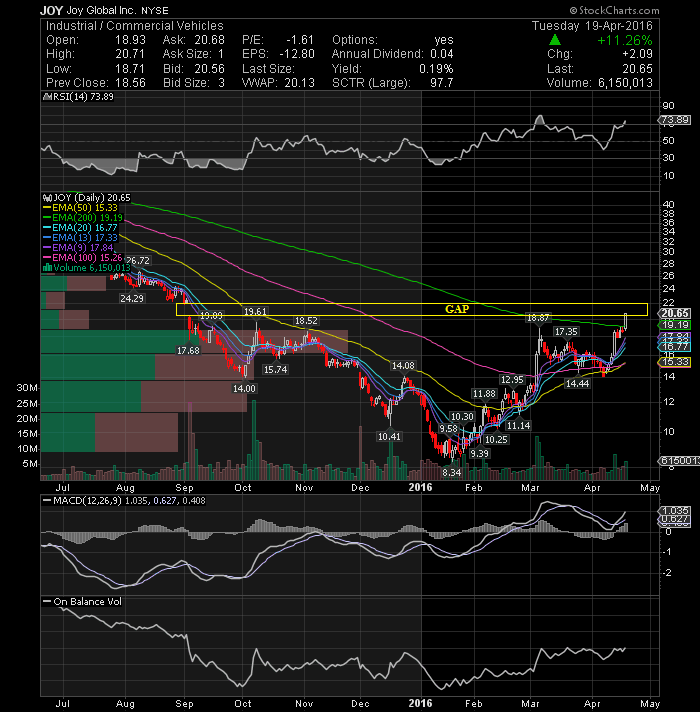The image size is (700, 712).
Task: Click the yellow 15.33 tag on right axis
Action: (x=675, y=362)
